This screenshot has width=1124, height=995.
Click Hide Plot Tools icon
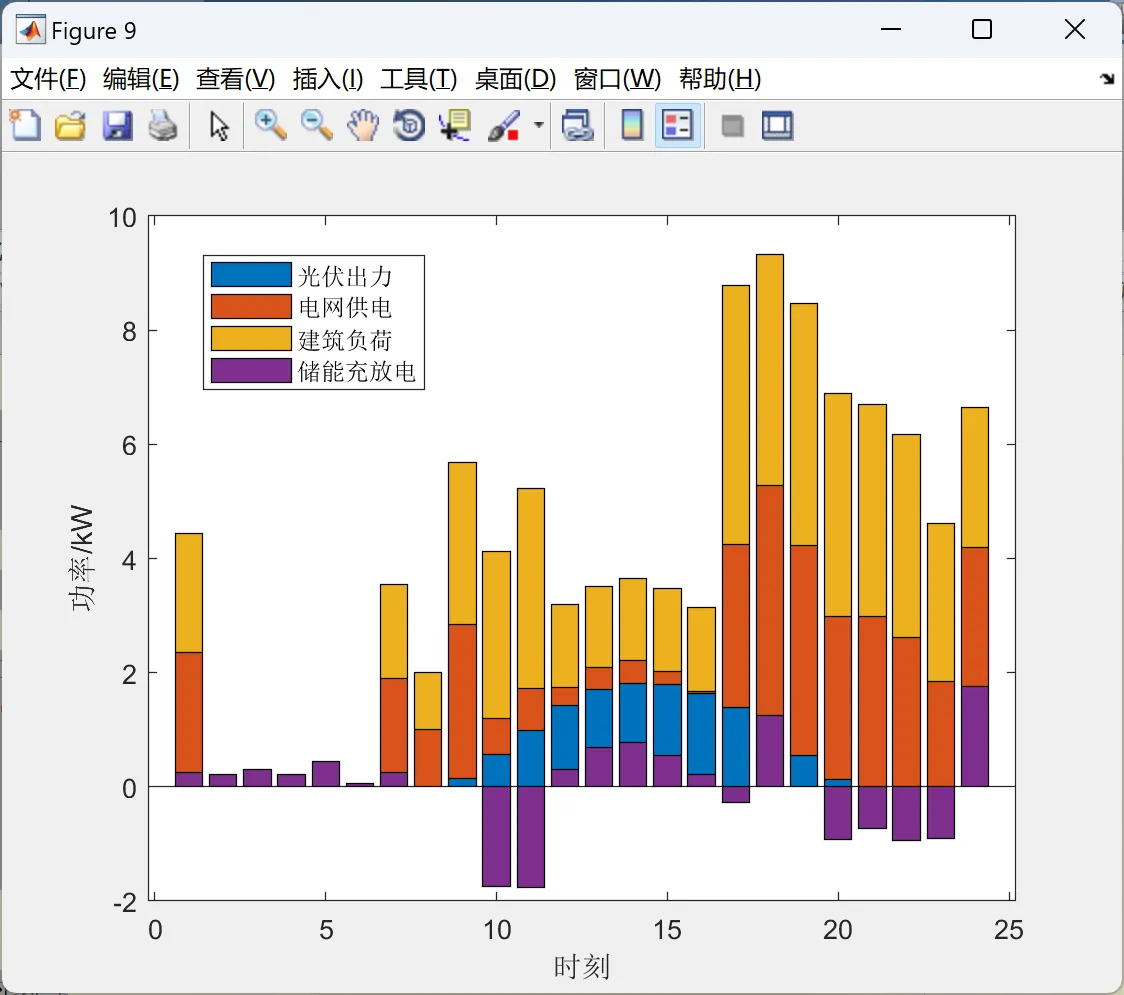point(732,127)
